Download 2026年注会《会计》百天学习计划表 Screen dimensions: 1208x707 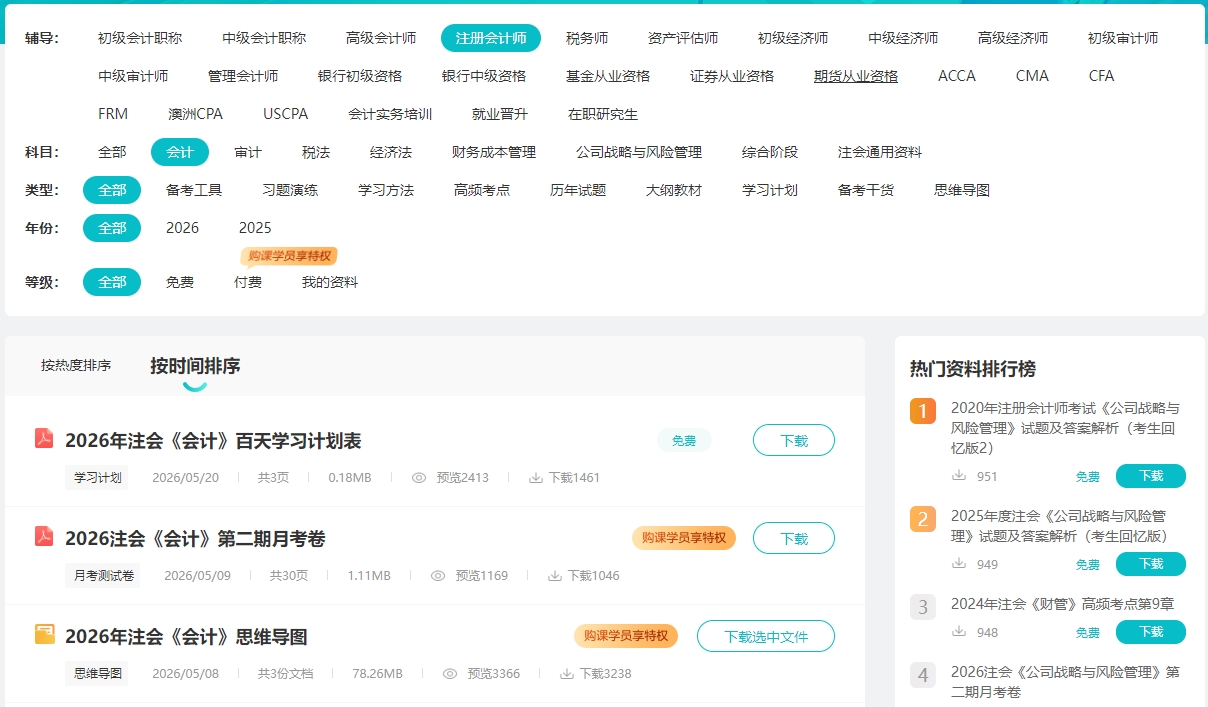pos(794,440)
